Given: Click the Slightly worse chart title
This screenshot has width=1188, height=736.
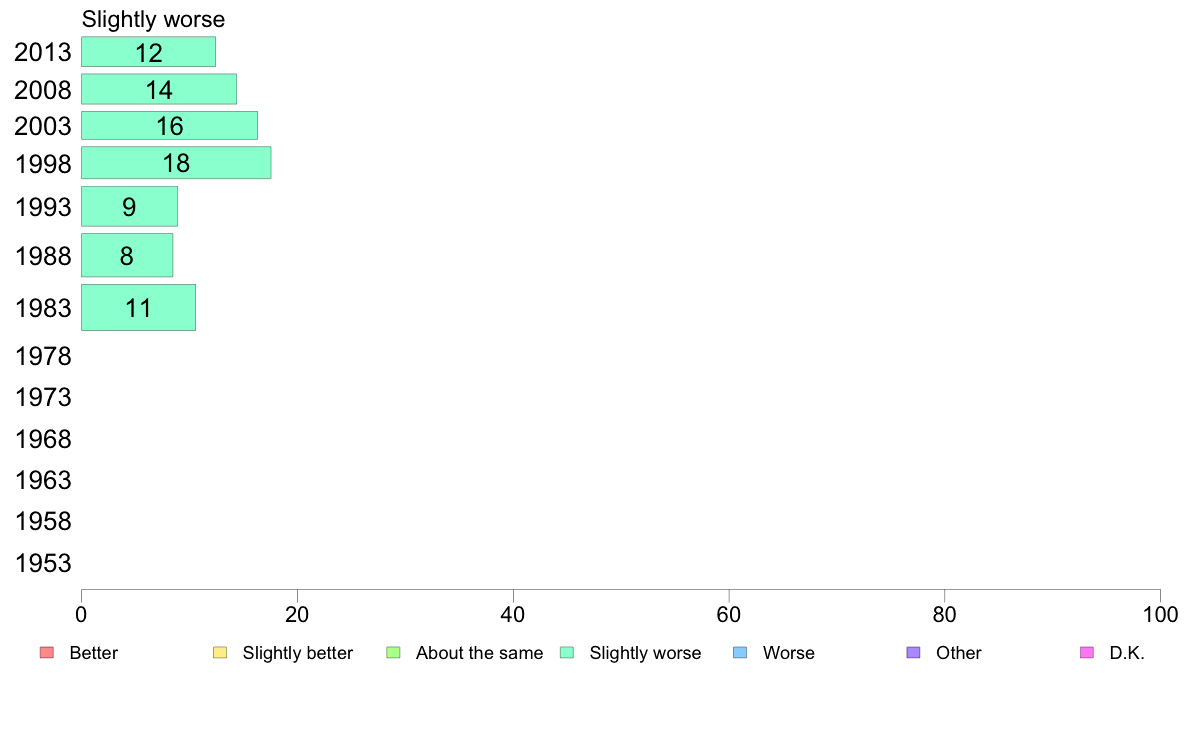Looking at the screenshot, I should tap(153, 19).
